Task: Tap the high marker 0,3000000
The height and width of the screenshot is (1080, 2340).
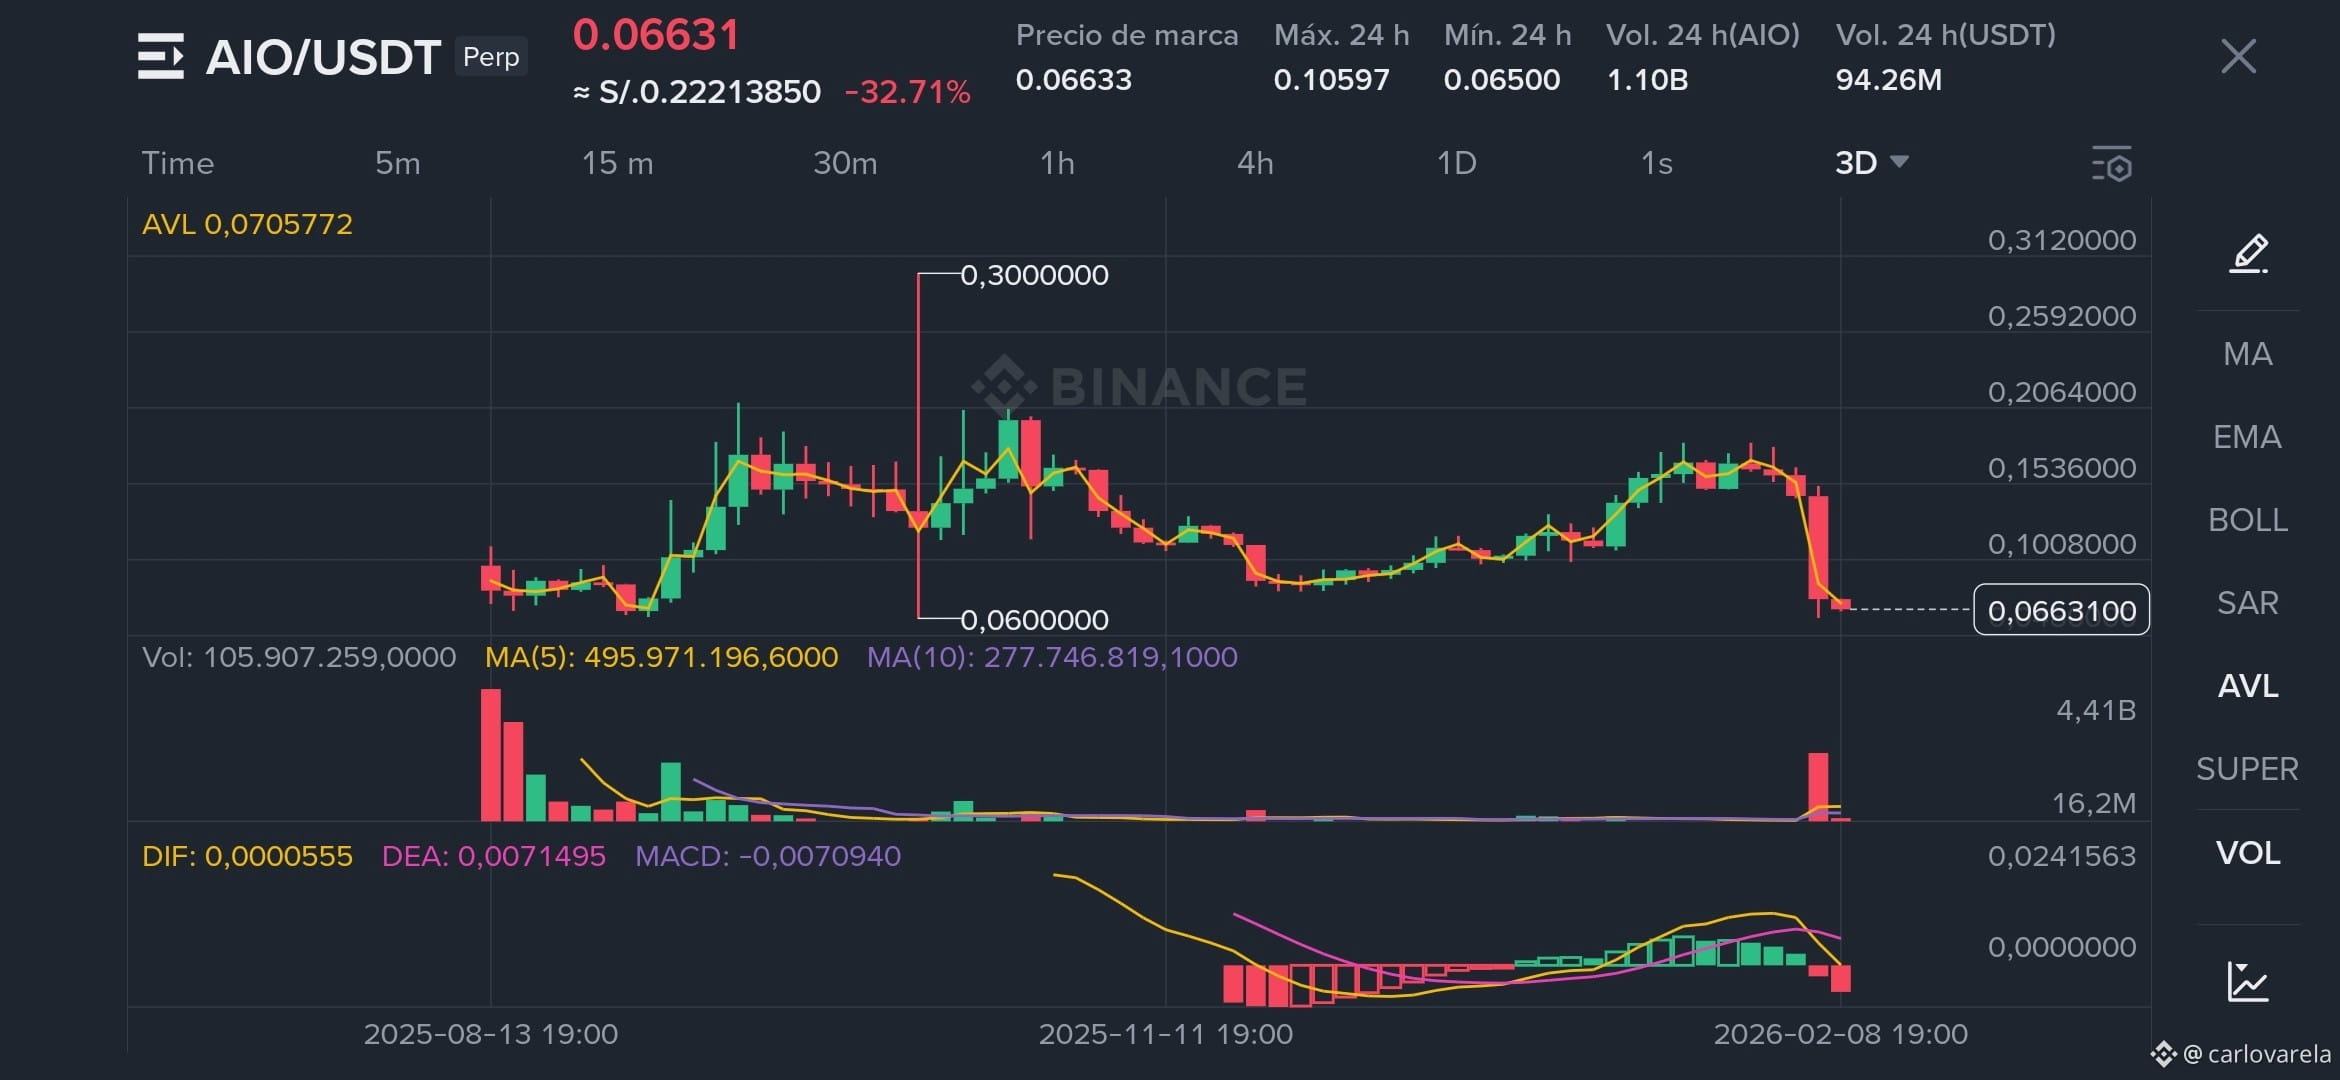Action: pos(1034,275)
